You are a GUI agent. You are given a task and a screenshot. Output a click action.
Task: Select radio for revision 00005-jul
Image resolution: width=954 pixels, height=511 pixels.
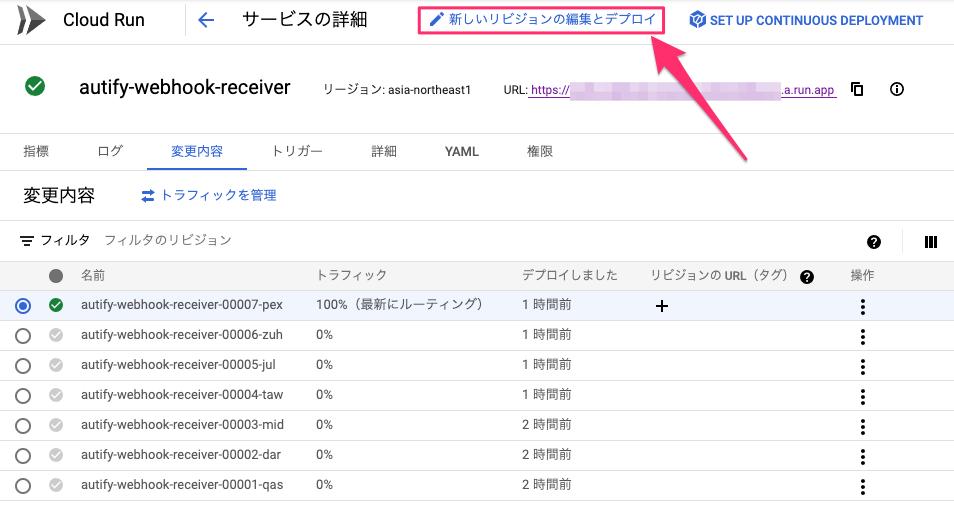click(23, 366)
